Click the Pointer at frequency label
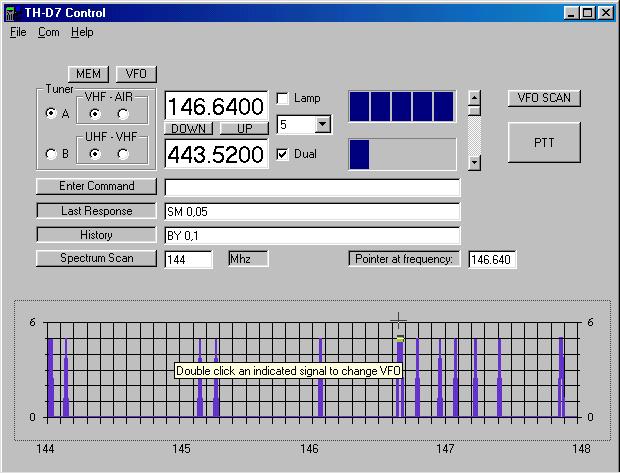The width and height of the screenshot is (620, 474). point(404,259)
